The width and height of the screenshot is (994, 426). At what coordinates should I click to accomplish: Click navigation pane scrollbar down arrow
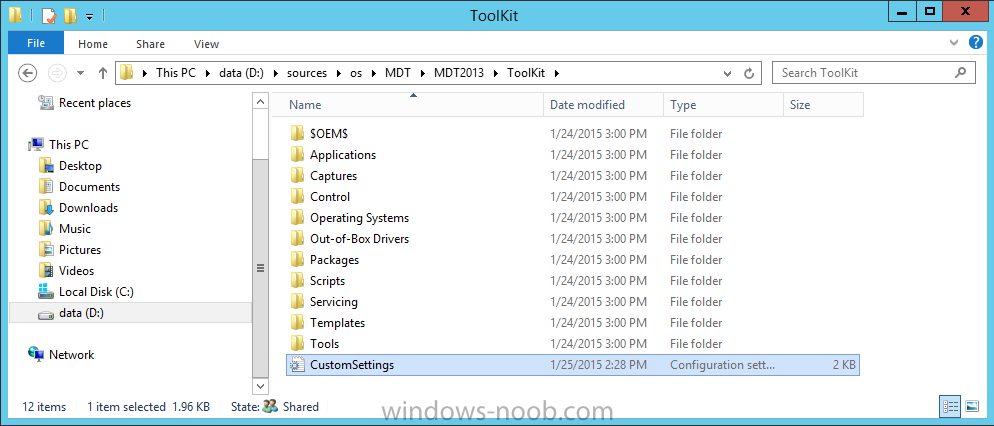(261, 385)
